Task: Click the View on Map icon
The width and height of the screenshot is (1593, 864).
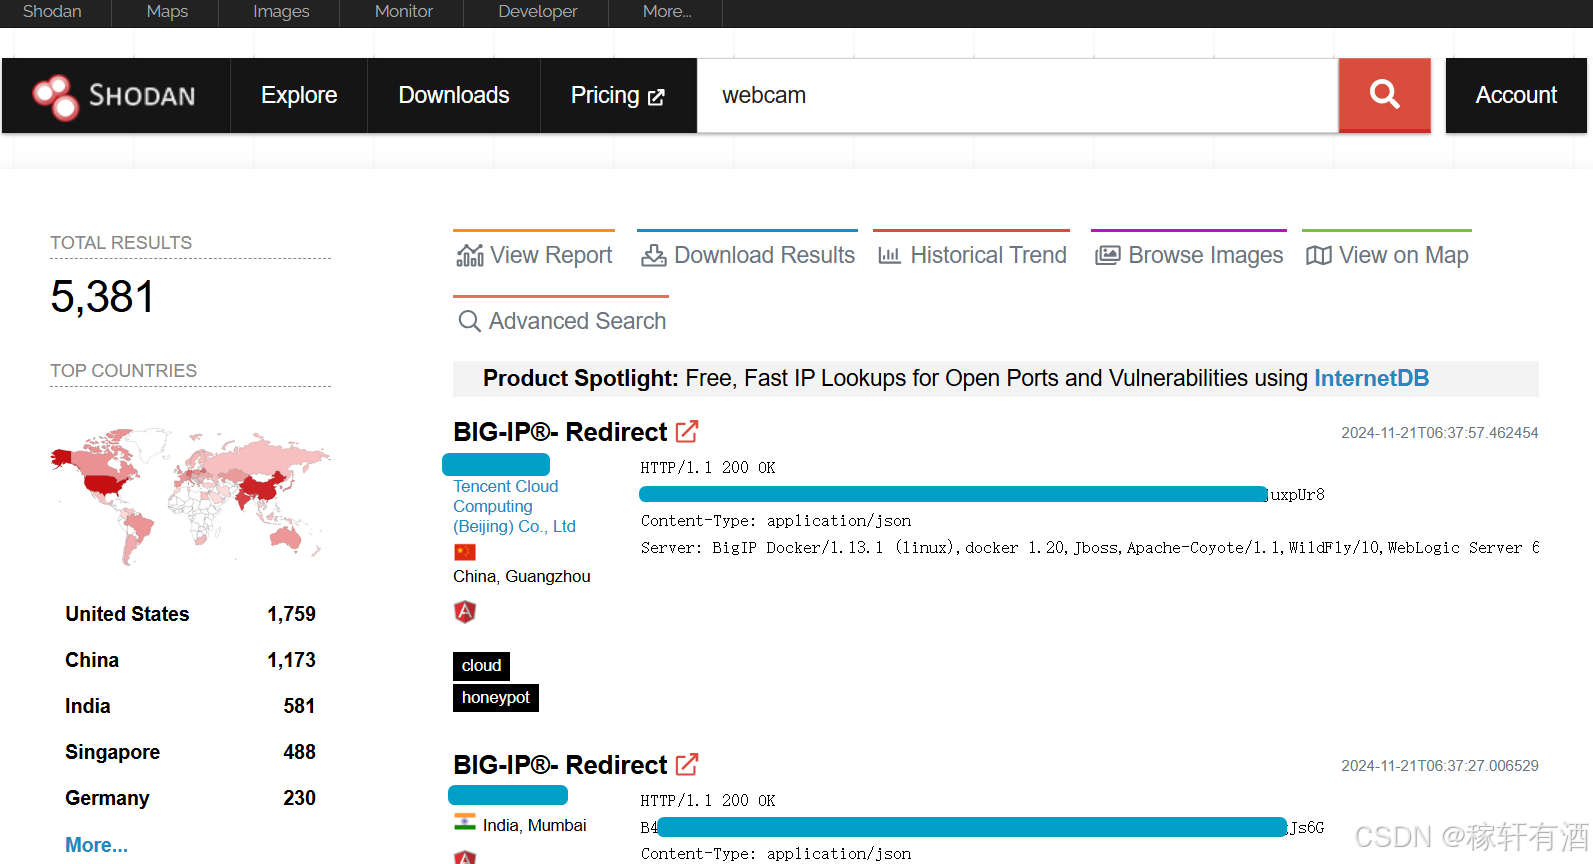Action: click(x=1319, y=256)
